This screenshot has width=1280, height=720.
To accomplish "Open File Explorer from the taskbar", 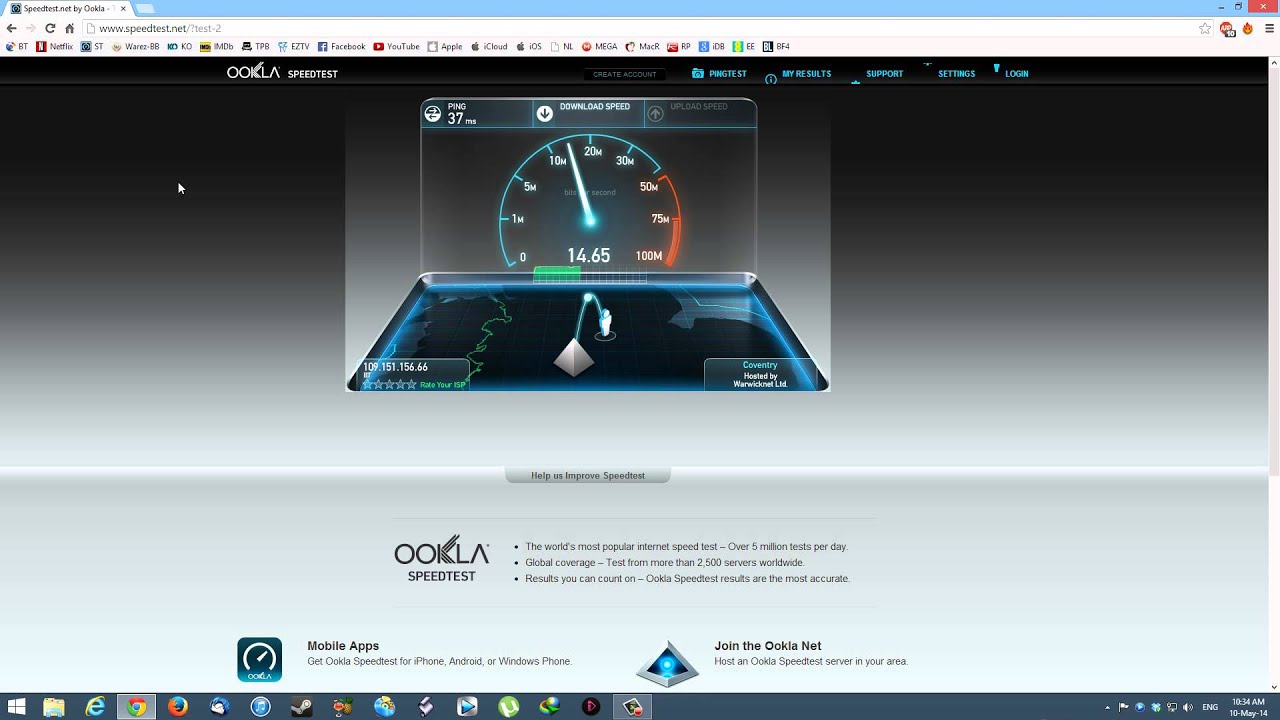I will [54, 707].
